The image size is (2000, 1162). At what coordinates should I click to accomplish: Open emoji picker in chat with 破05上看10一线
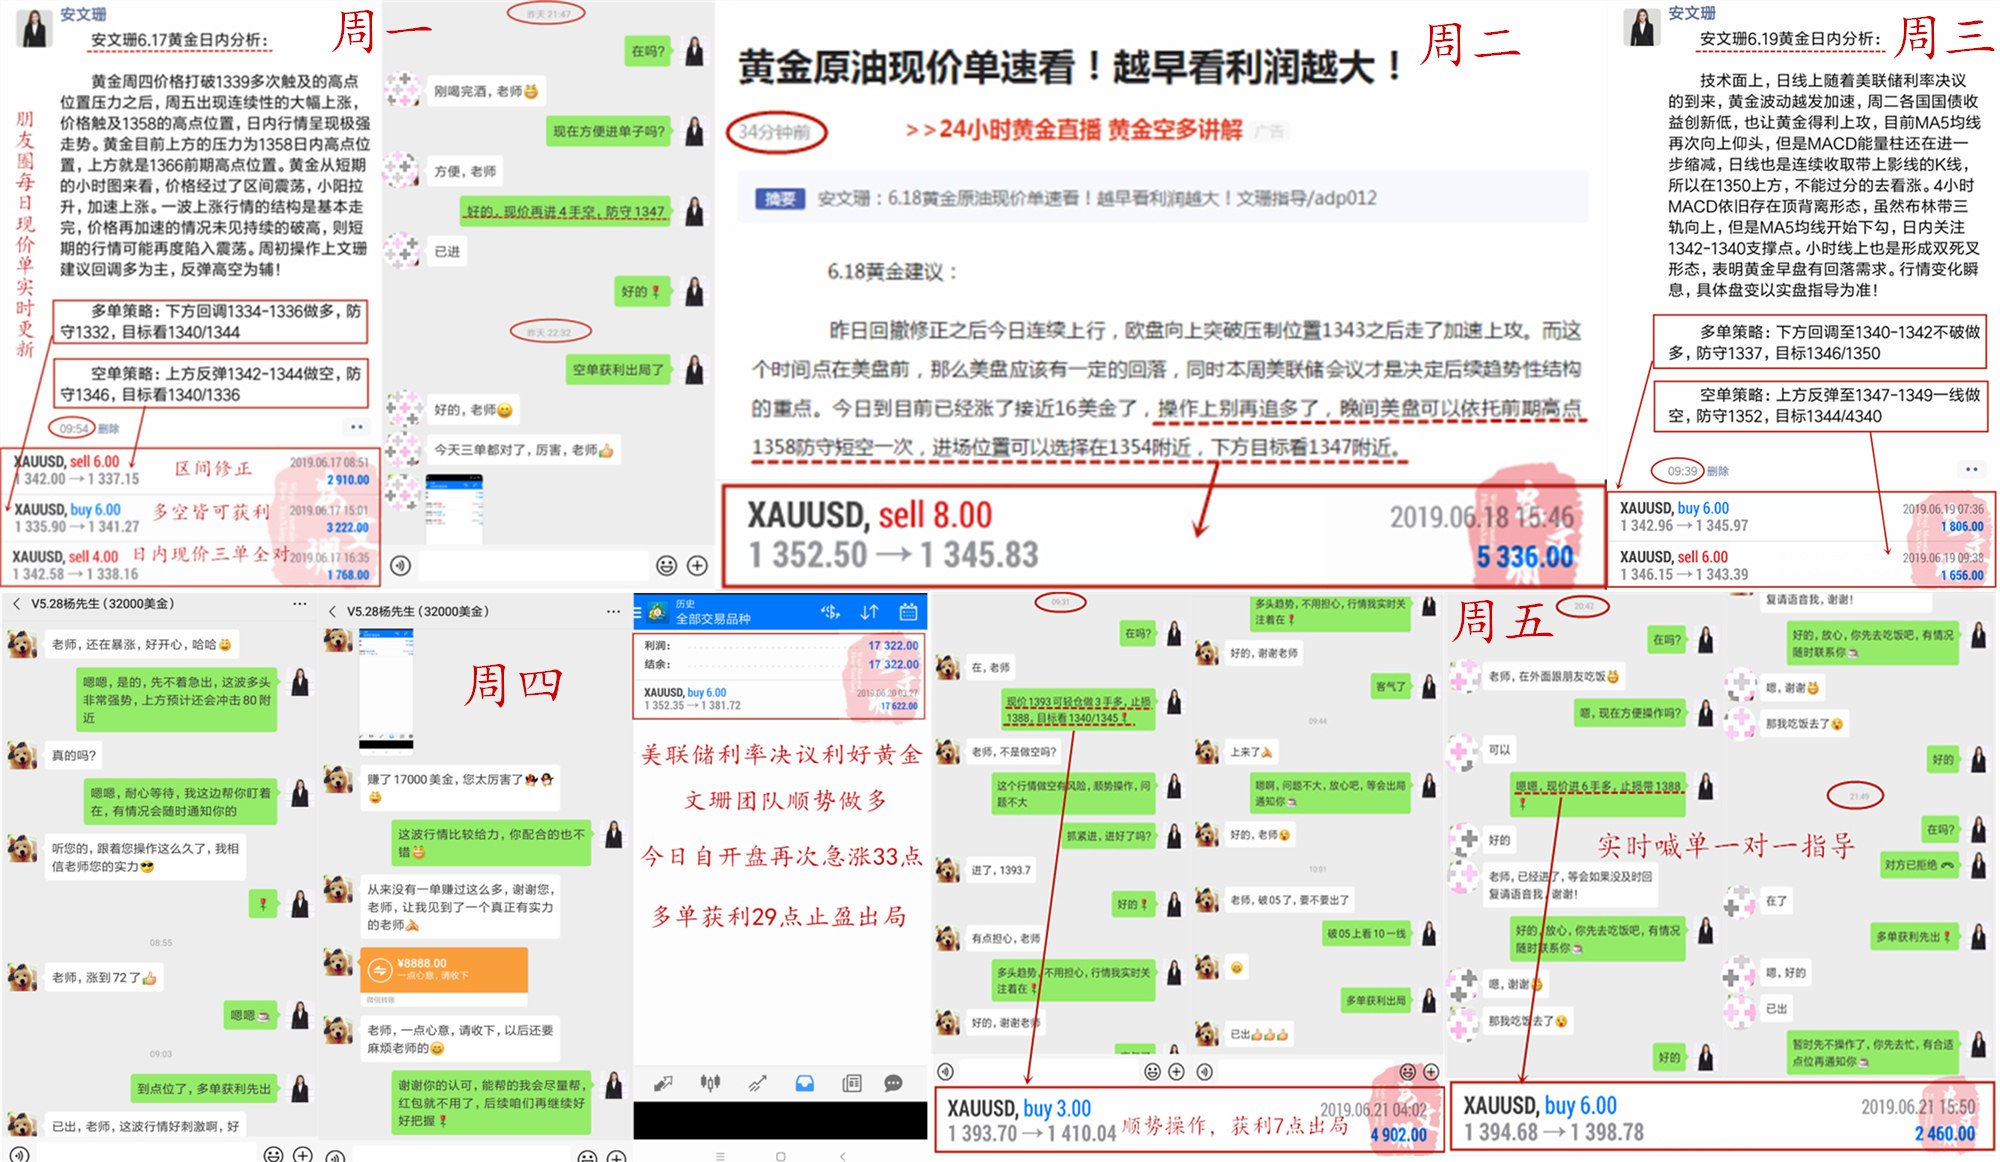[1407, 1072]
